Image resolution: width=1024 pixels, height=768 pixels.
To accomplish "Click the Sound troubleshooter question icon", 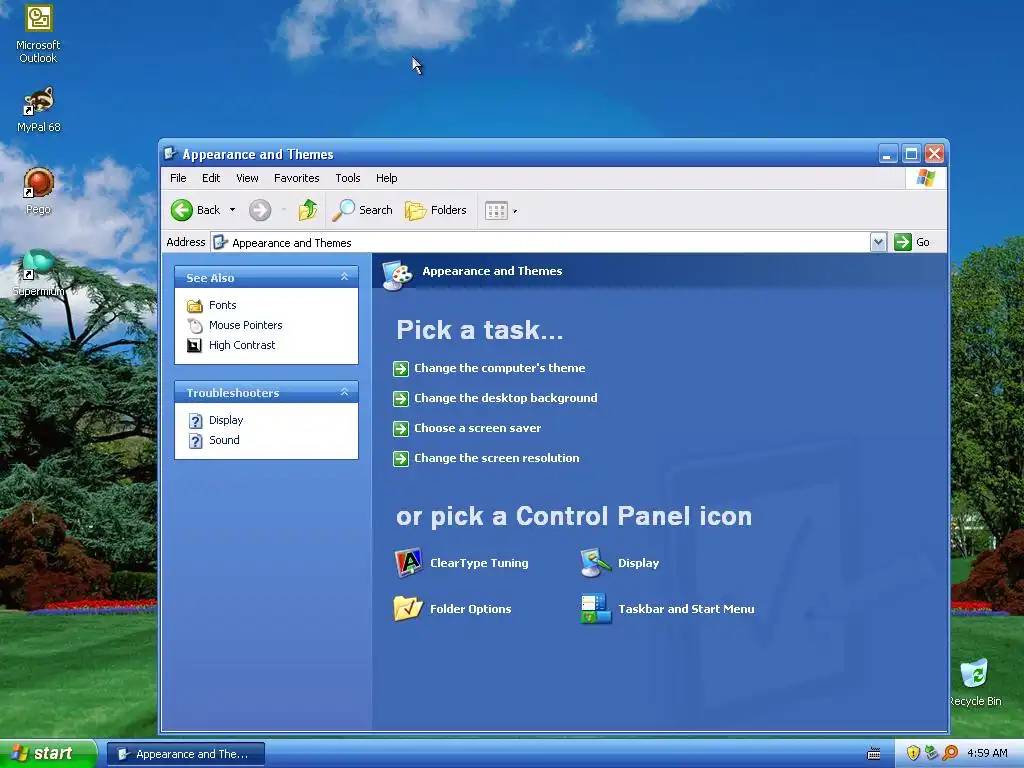I will tap(195, 441).
